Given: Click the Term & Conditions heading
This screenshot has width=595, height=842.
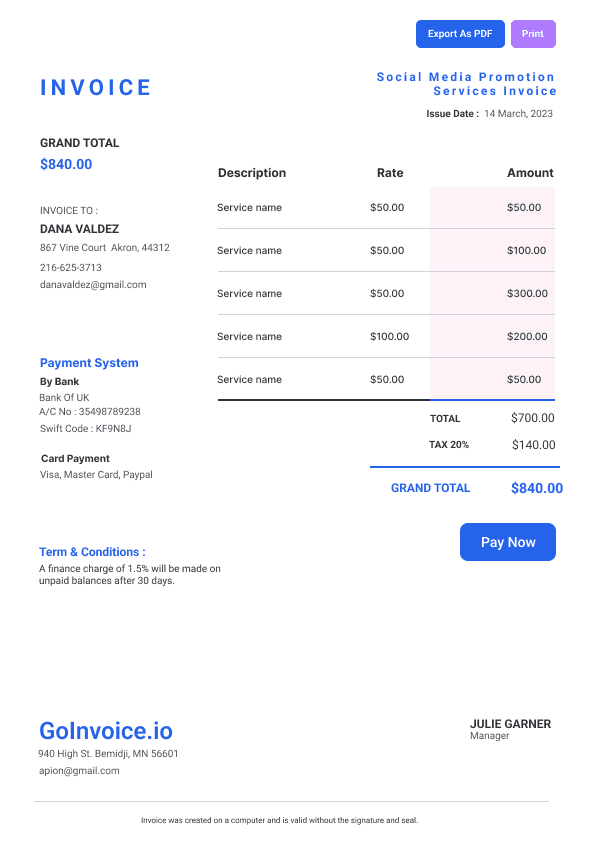Looking at the screenshot, I should pos(92,552).
